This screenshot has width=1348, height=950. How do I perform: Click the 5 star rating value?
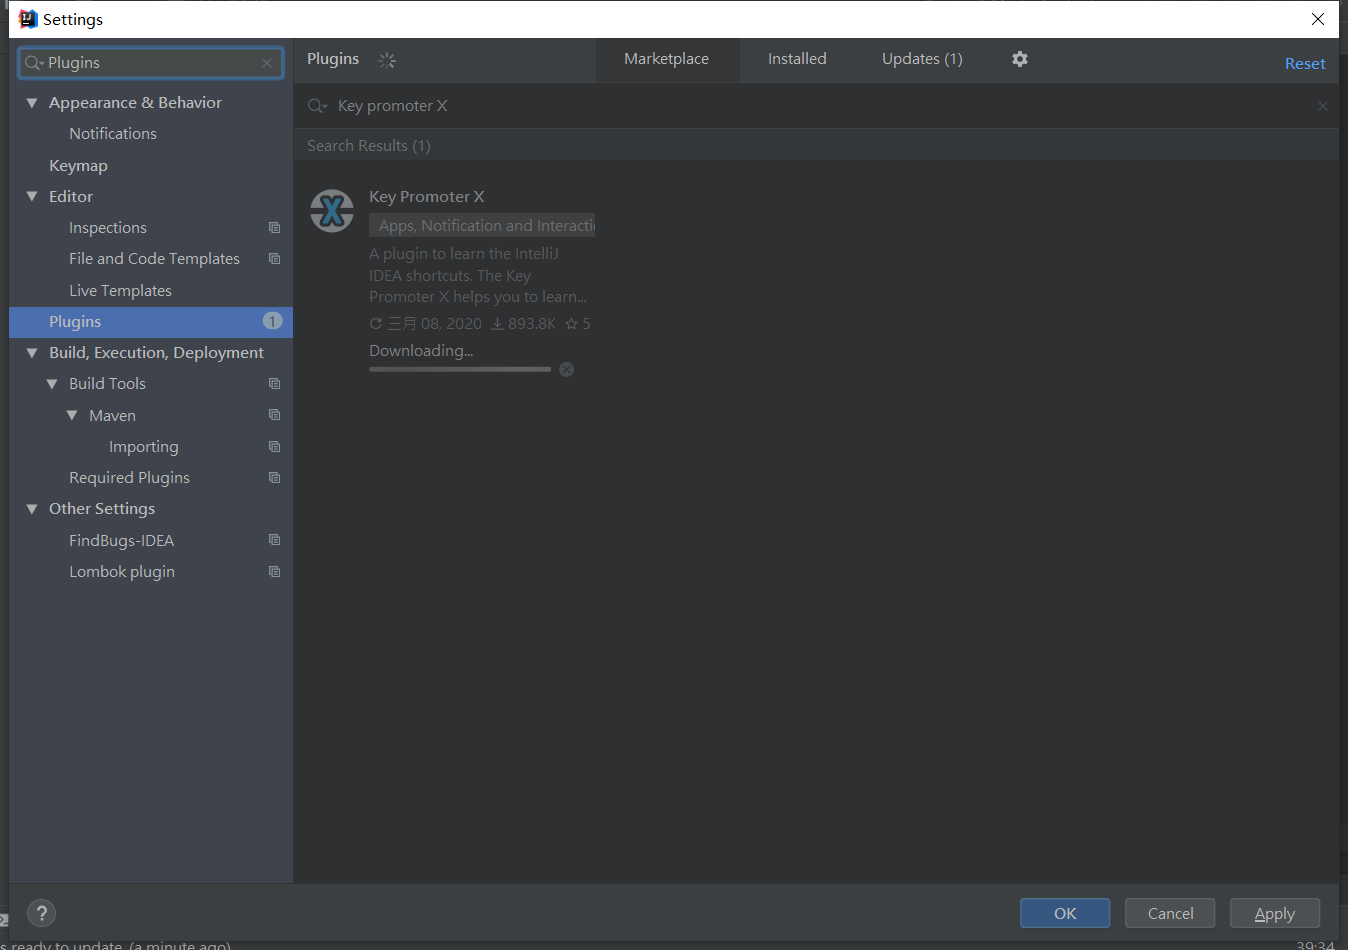coord(578,324)
